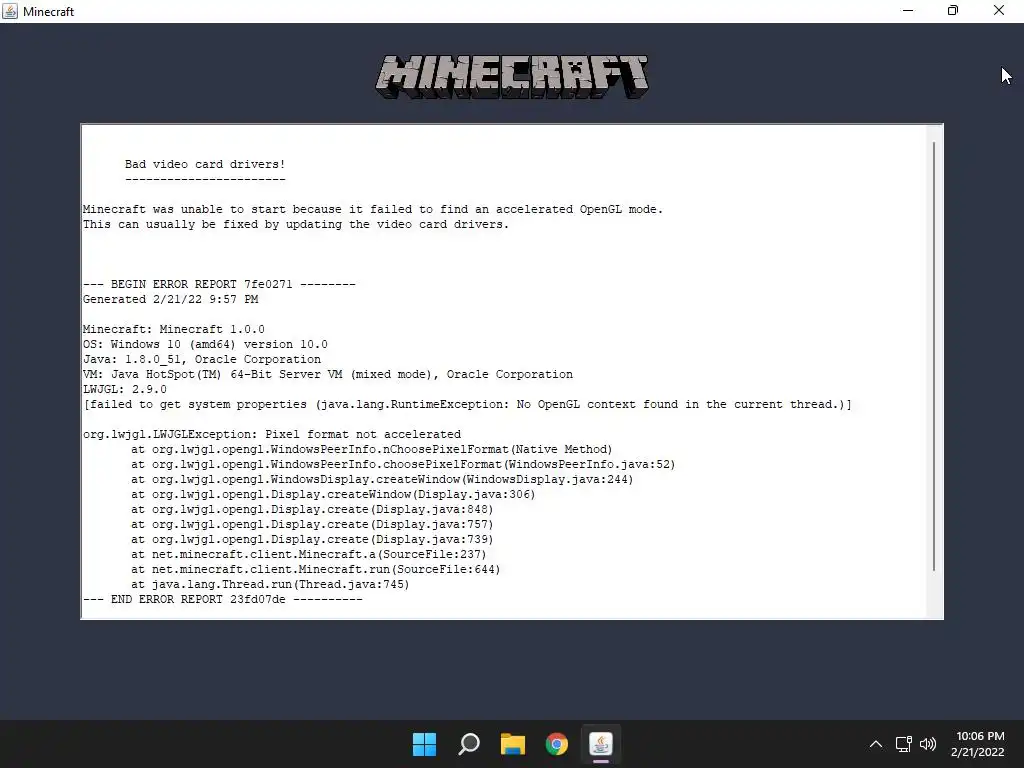The width and height of the screenshot is (1024, 768).
Task: Click 'OS: Windows 10 (amd64)' line
Action: 205,344
